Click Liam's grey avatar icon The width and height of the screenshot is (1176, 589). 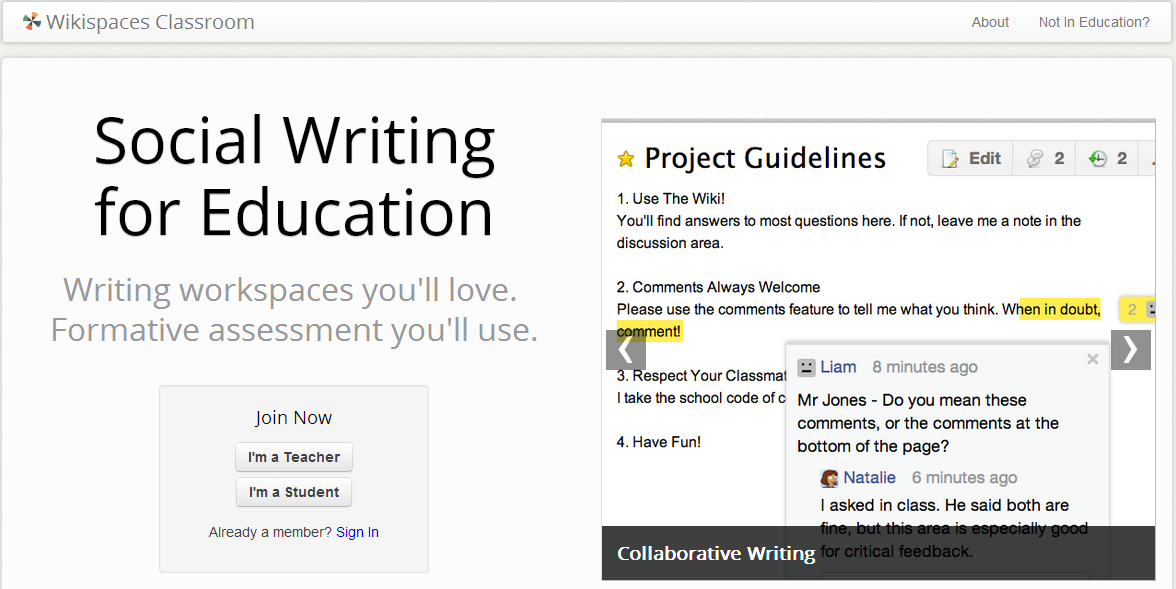(x=806, y=368)
